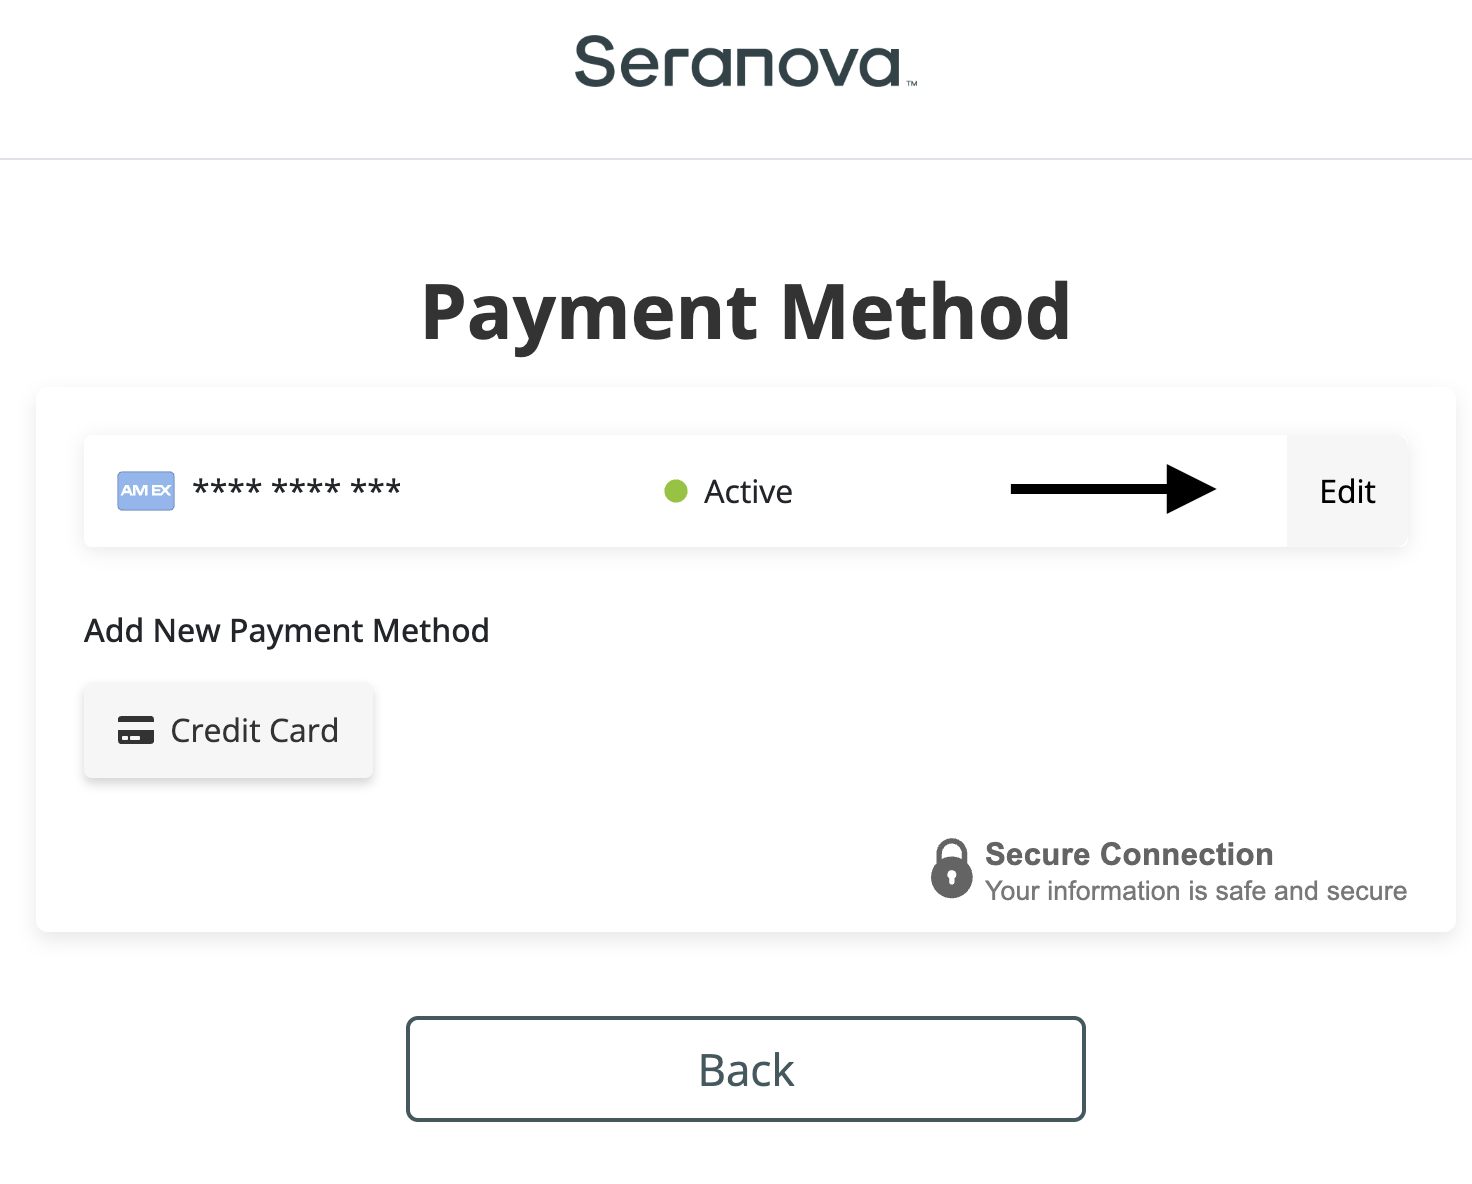Click the Credit Card label to add a card
Screen dimensions: 1472x1184
click(254, 730)
